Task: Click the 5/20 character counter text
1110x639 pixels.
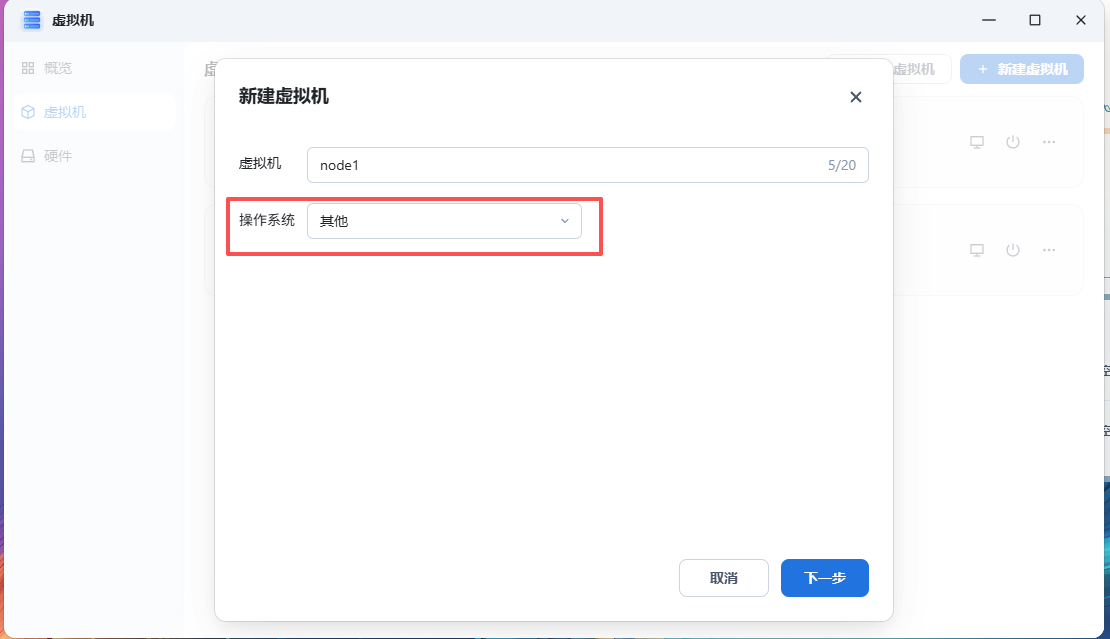Action: tap(841, 165)
